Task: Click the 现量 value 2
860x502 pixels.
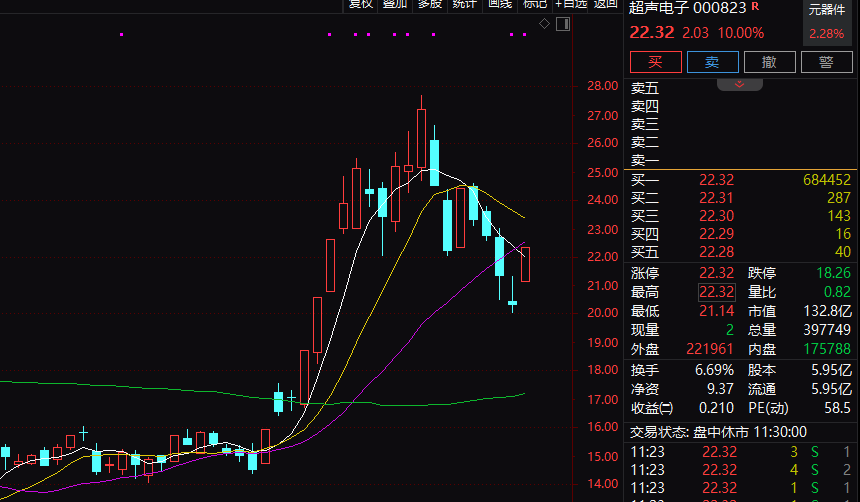Action: [x=729, y=330]
